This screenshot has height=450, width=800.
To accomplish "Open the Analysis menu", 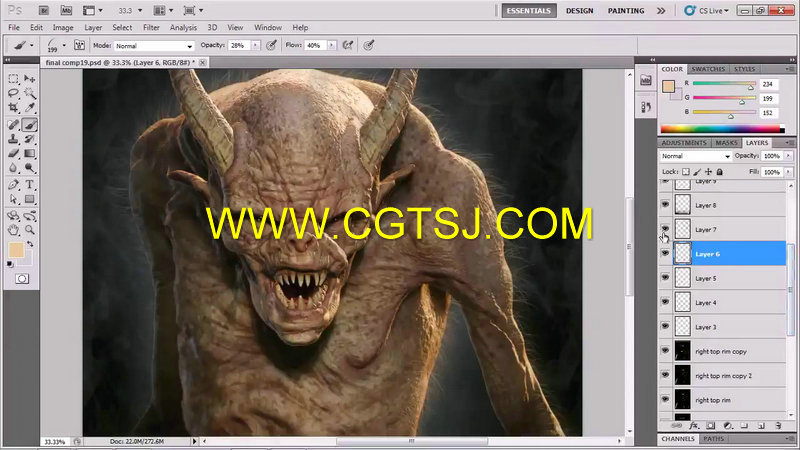I will (x=183, y=28).
